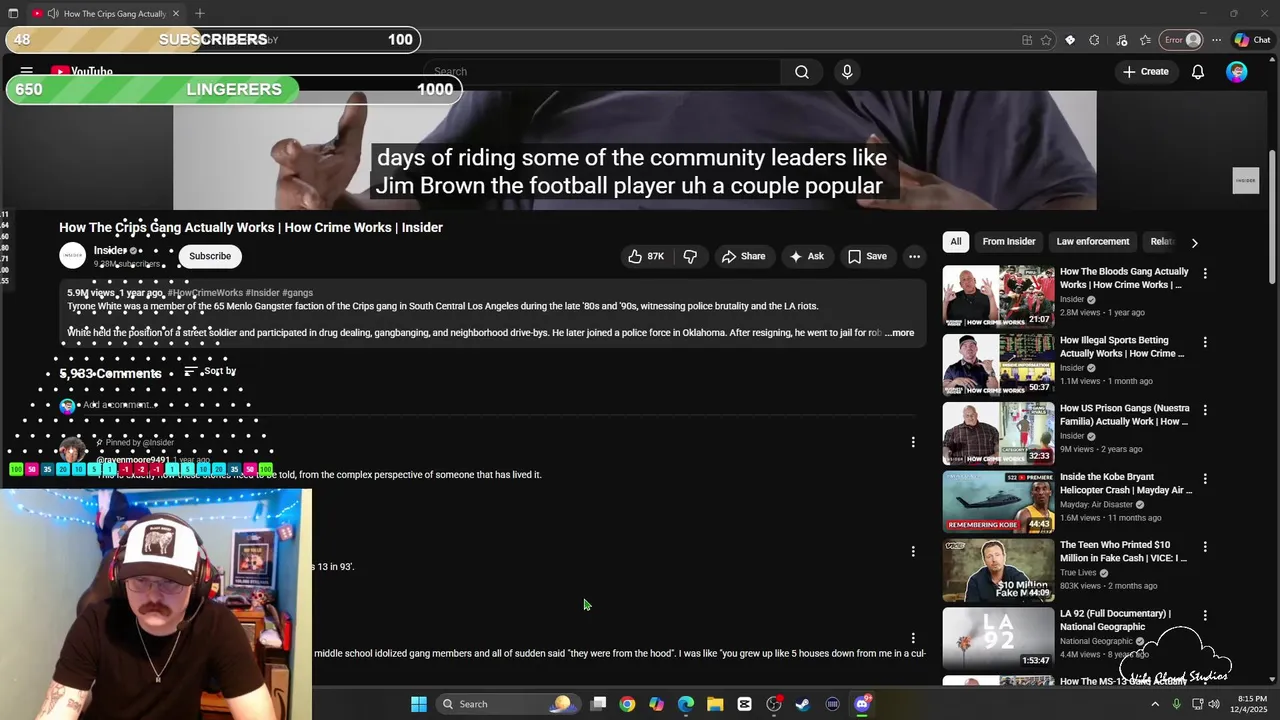Click the Create button
Screen dimensions: 1280x720
click(1145, 72)
